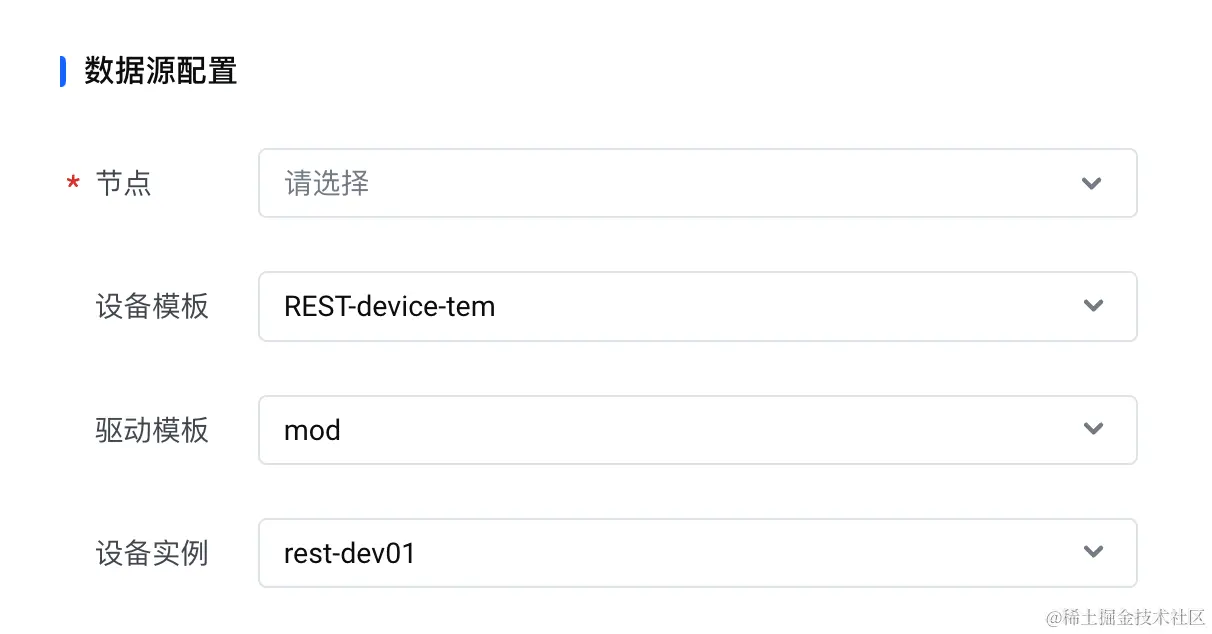The width and height of the screenshot is (1212, 634).
Task: Click the chevron arrow in the 设备实例 field
Action: [x=1093, y=552]
